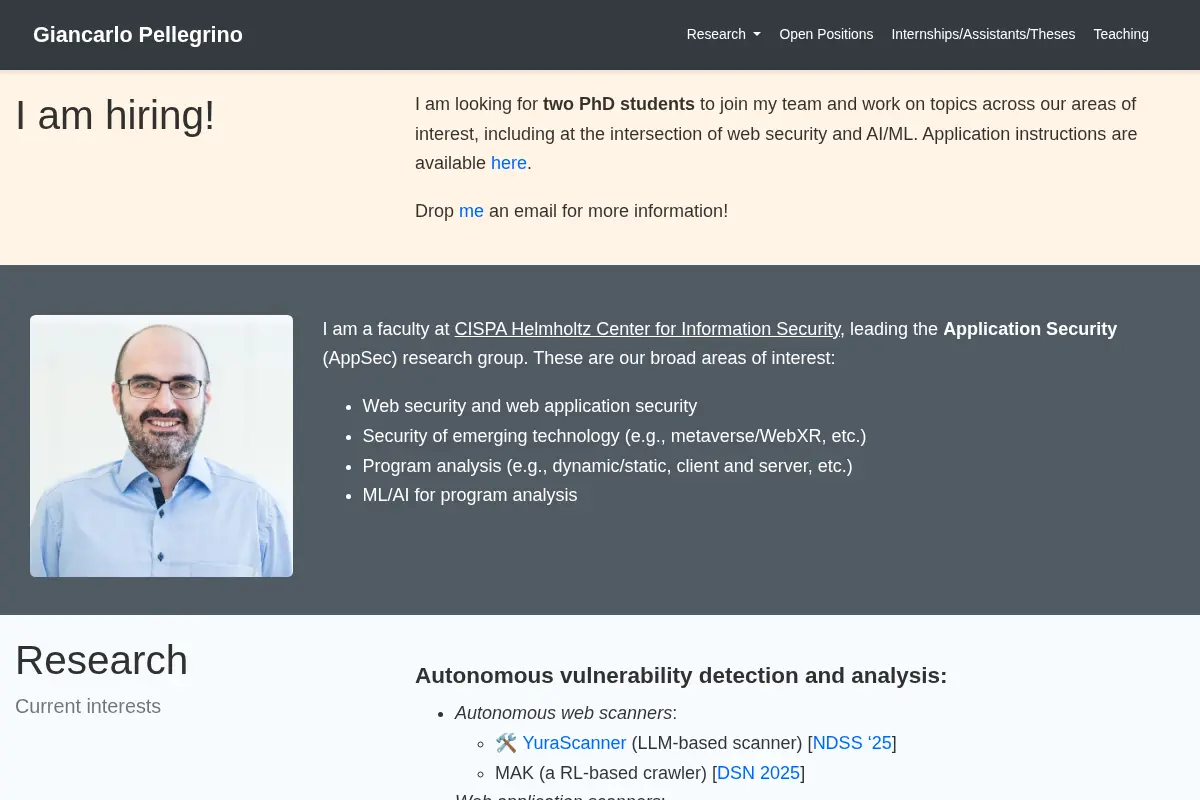Visit CISPA Helmholtz Center for Information Security link
Screen dimensions: 1200x800
(647, 329)
